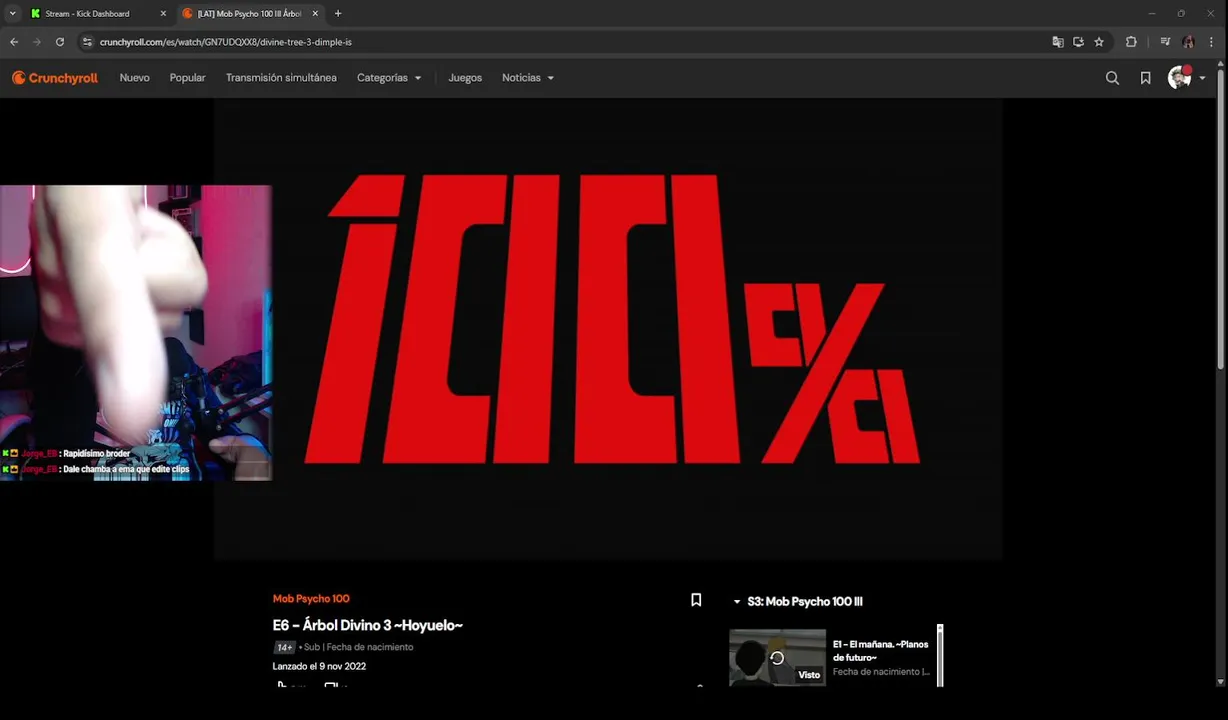The height and width of the screenshot is (720, 1228).
Task: Open watchlist bookmark in Crunchyroll header
Action: tap(1145, 78)
